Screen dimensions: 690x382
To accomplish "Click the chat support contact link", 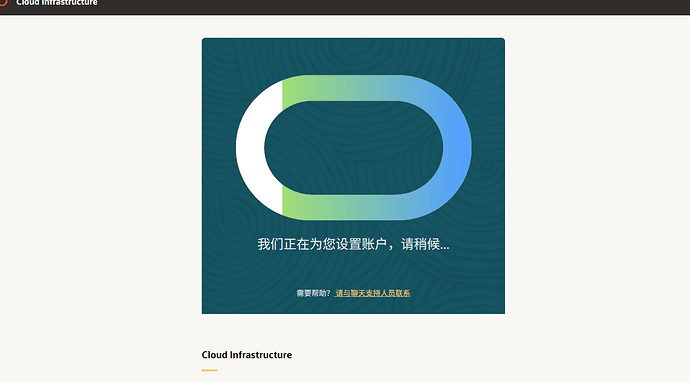I will [x=372, y=293].
